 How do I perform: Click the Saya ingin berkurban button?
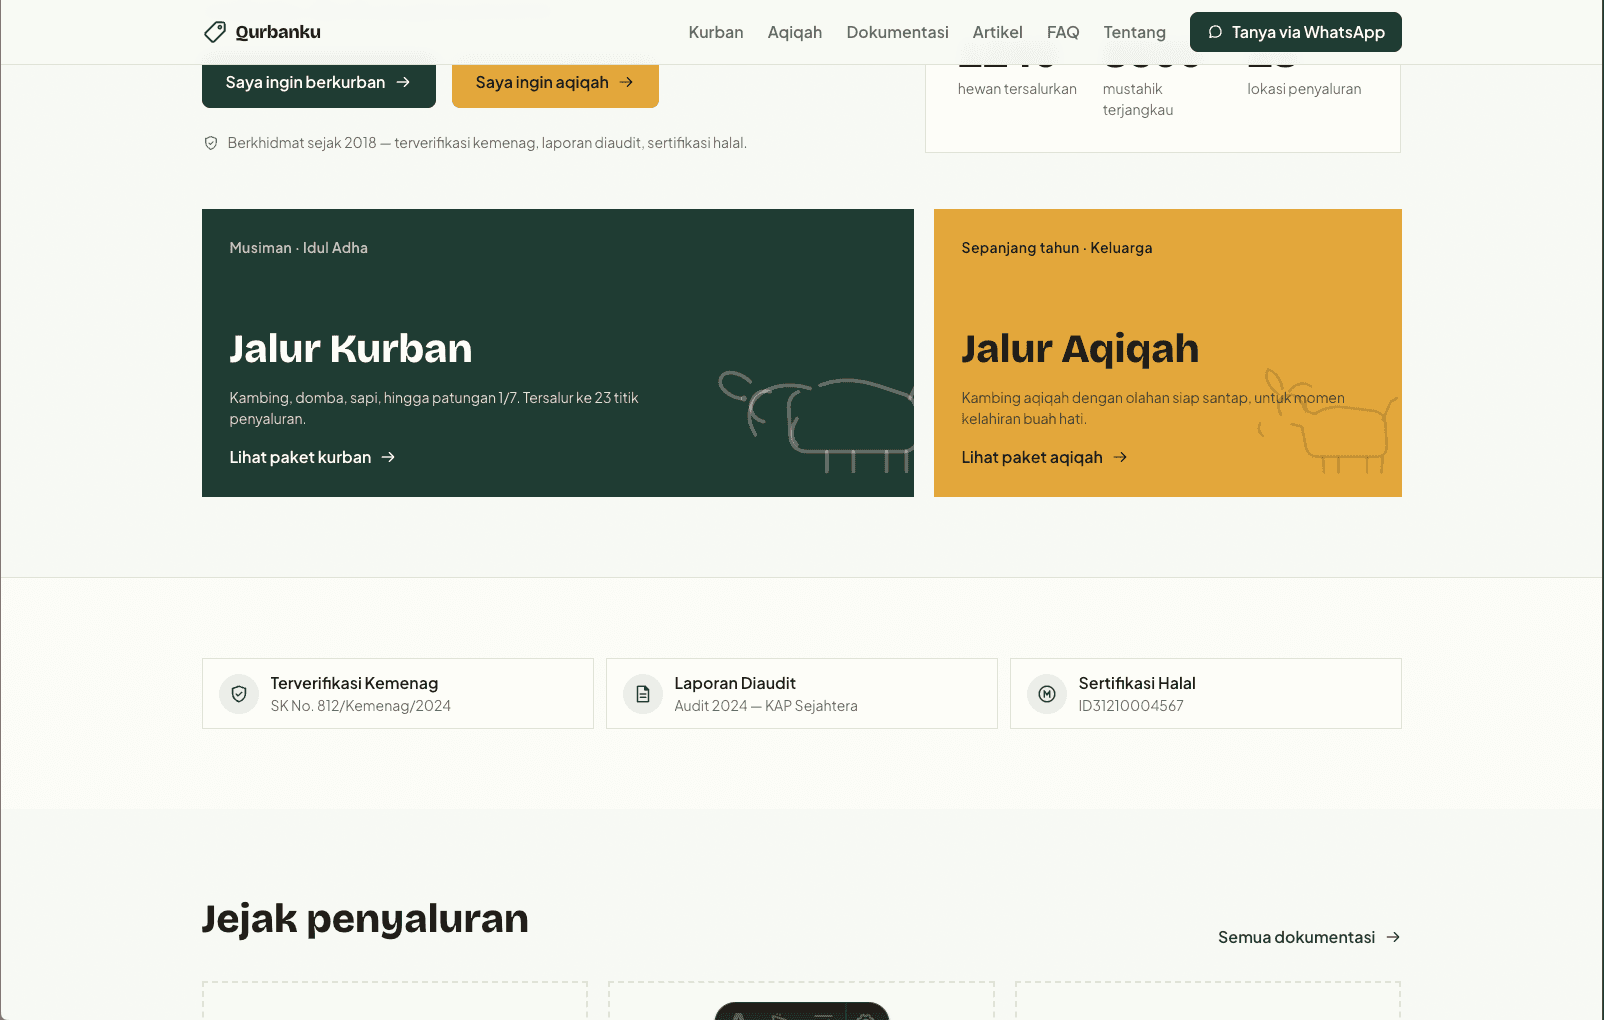click(319, 83)
